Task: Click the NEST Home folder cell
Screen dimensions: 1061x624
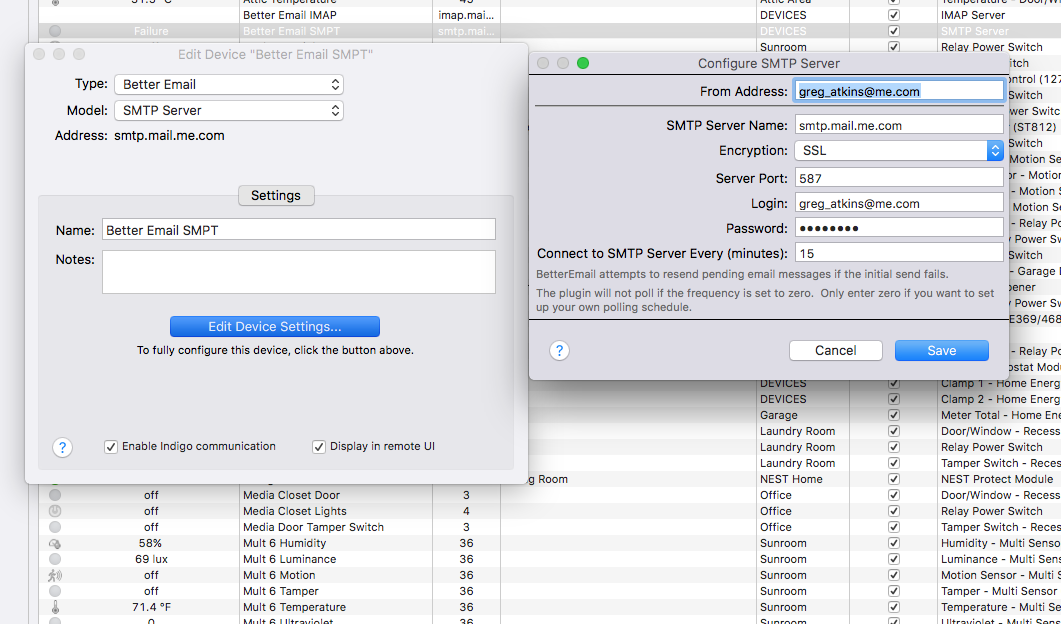Action: click(792, 479)
